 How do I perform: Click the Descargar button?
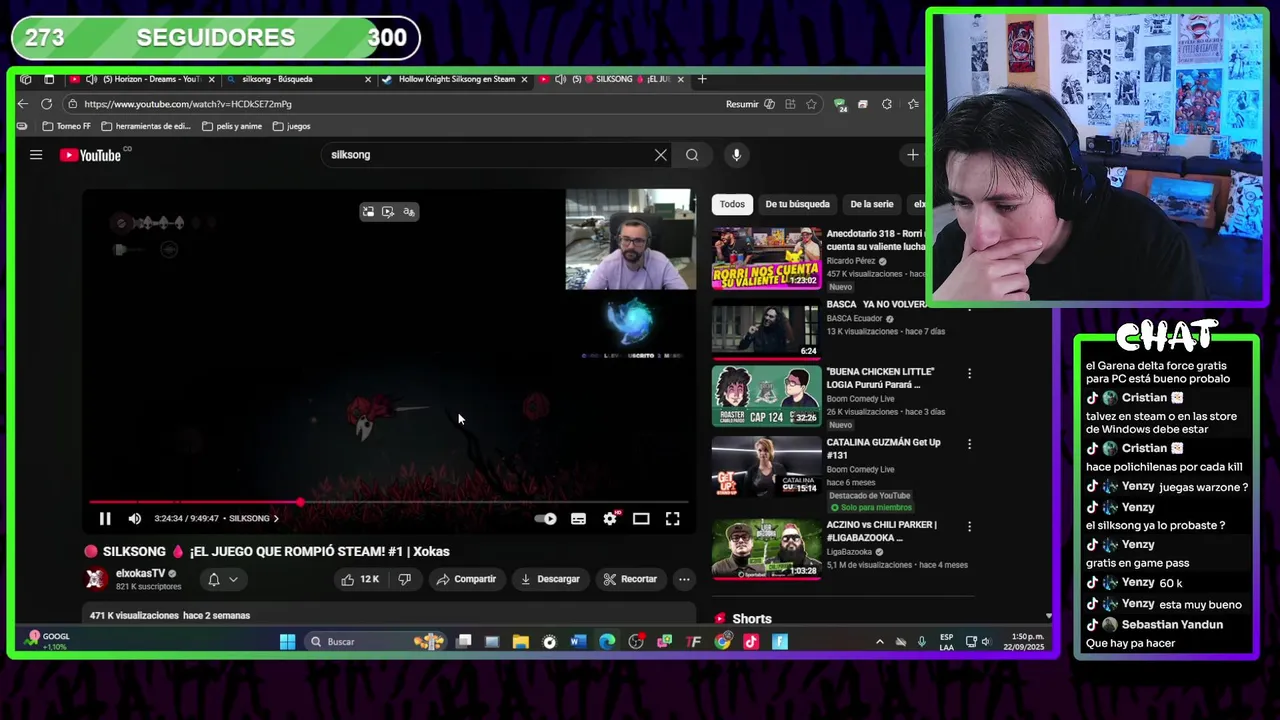pos(550,579)
